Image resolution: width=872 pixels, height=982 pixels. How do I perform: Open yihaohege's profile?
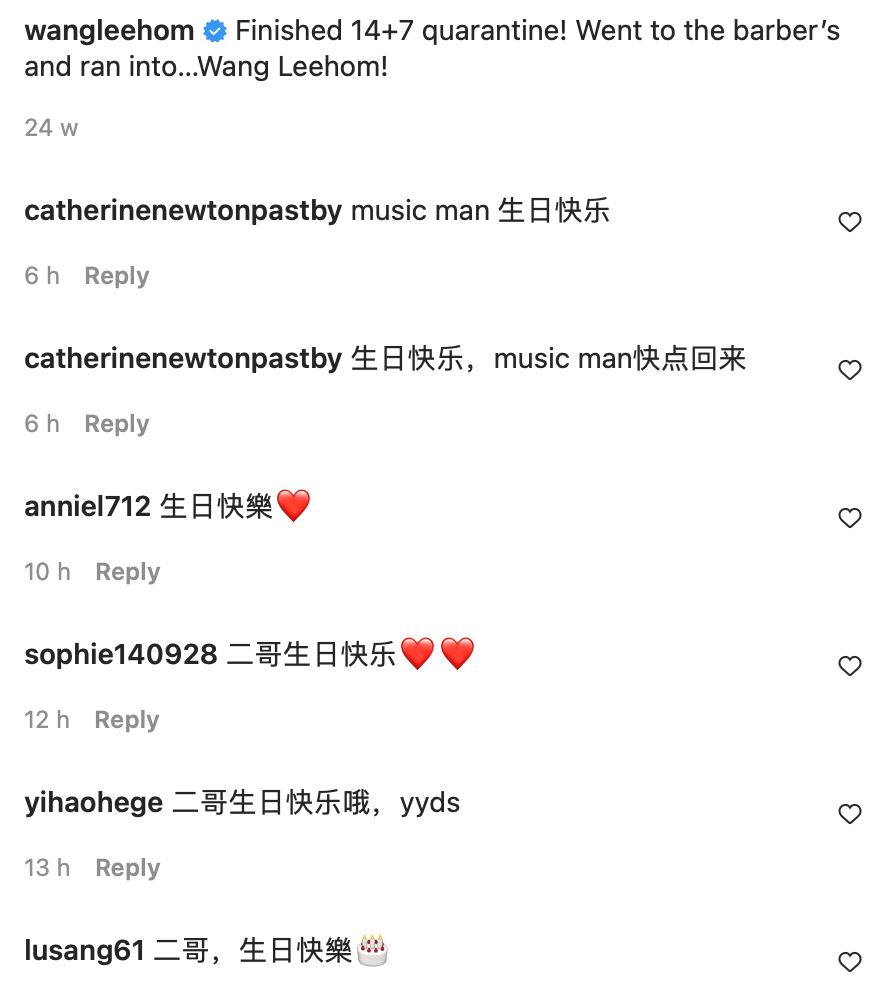94,803
